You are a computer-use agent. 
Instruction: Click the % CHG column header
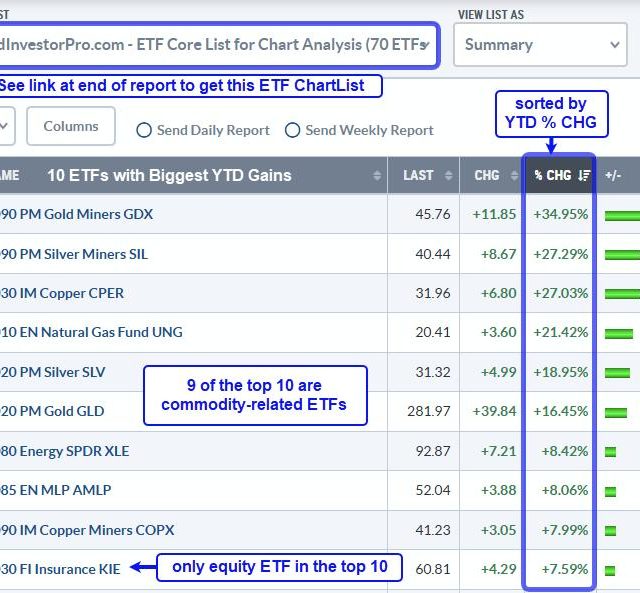tap(552, 176)
